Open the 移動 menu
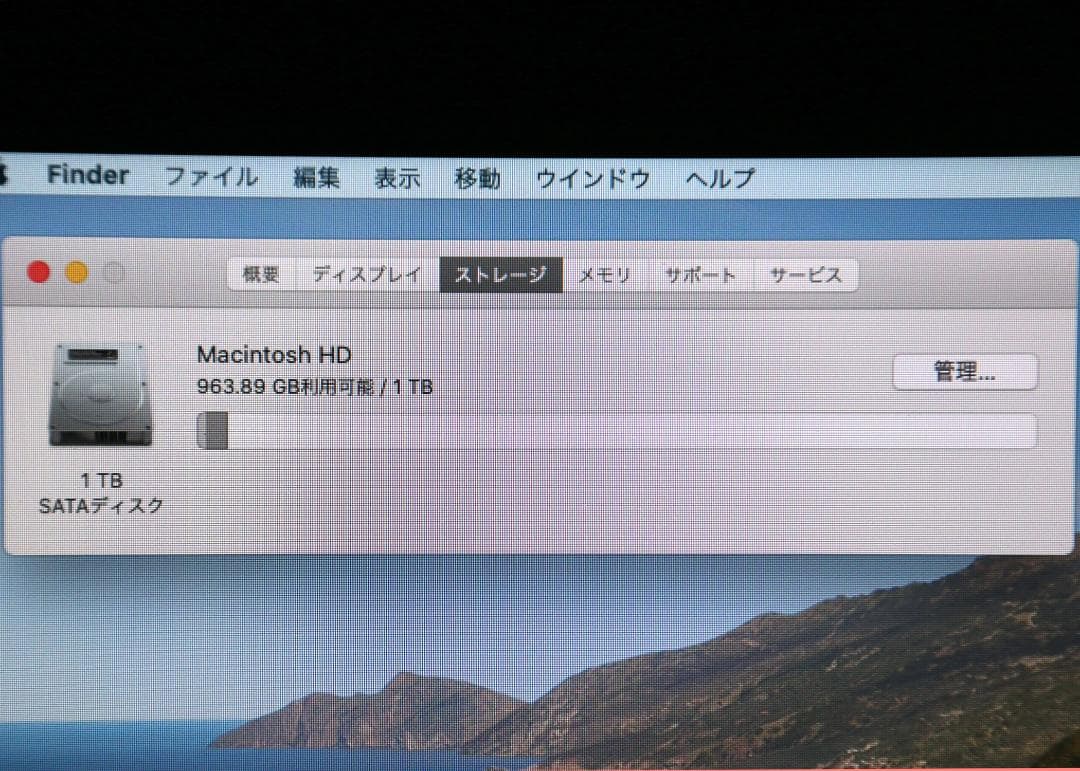 [477, 177]
